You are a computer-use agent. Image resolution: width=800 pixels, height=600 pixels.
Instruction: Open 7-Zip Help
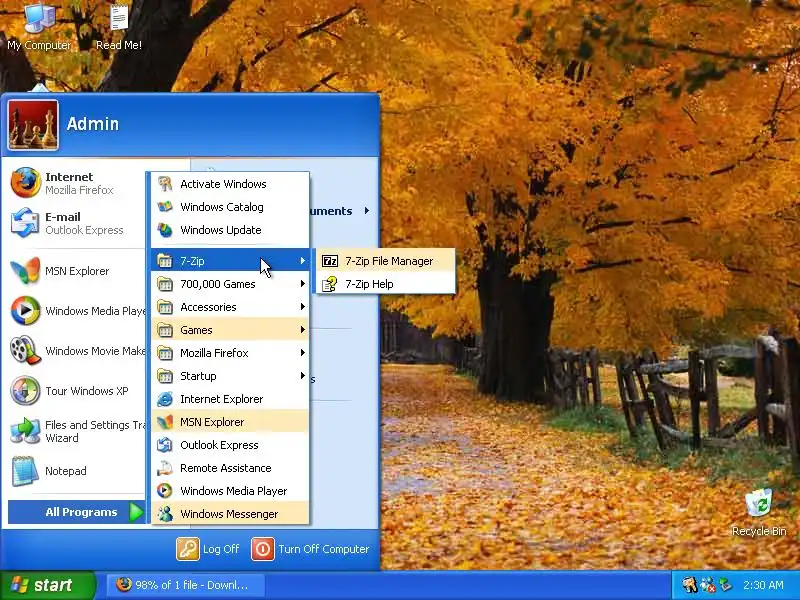386,284
